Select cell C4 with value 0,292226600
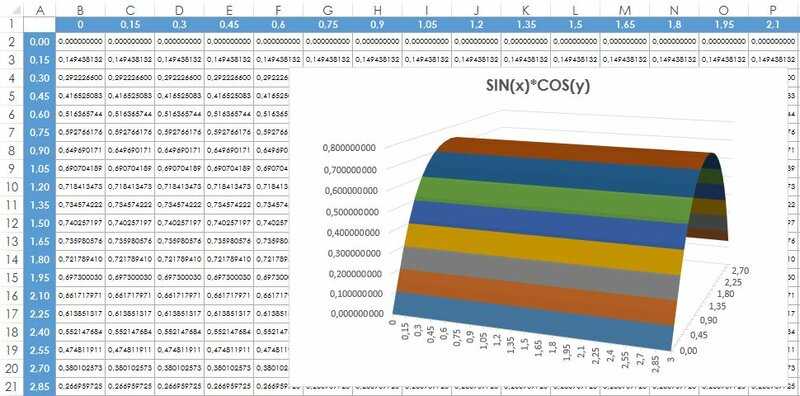 pyautogui.click(x=130, y=78)
